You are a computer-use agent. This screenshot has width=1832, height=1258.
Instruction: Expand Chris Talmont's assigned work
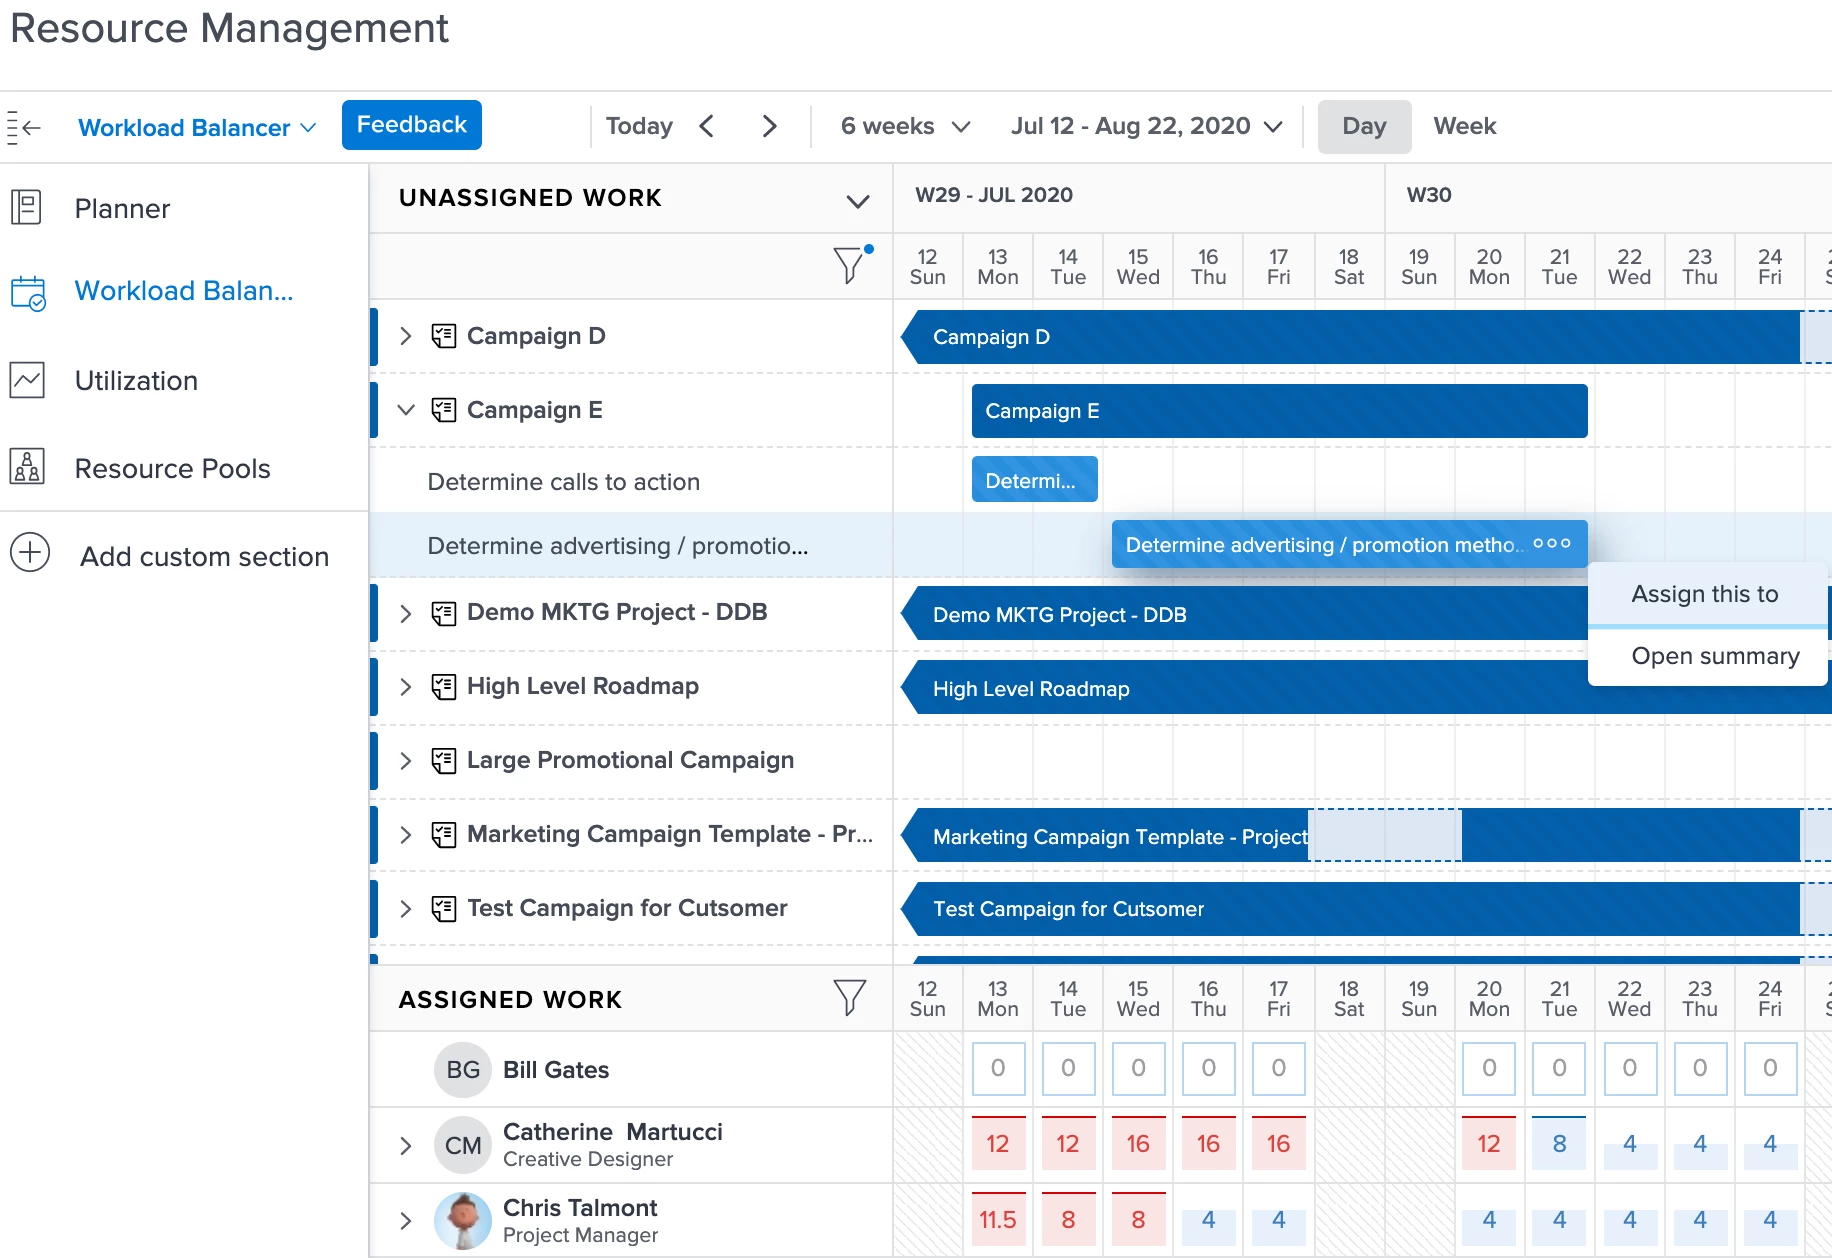405,1220
